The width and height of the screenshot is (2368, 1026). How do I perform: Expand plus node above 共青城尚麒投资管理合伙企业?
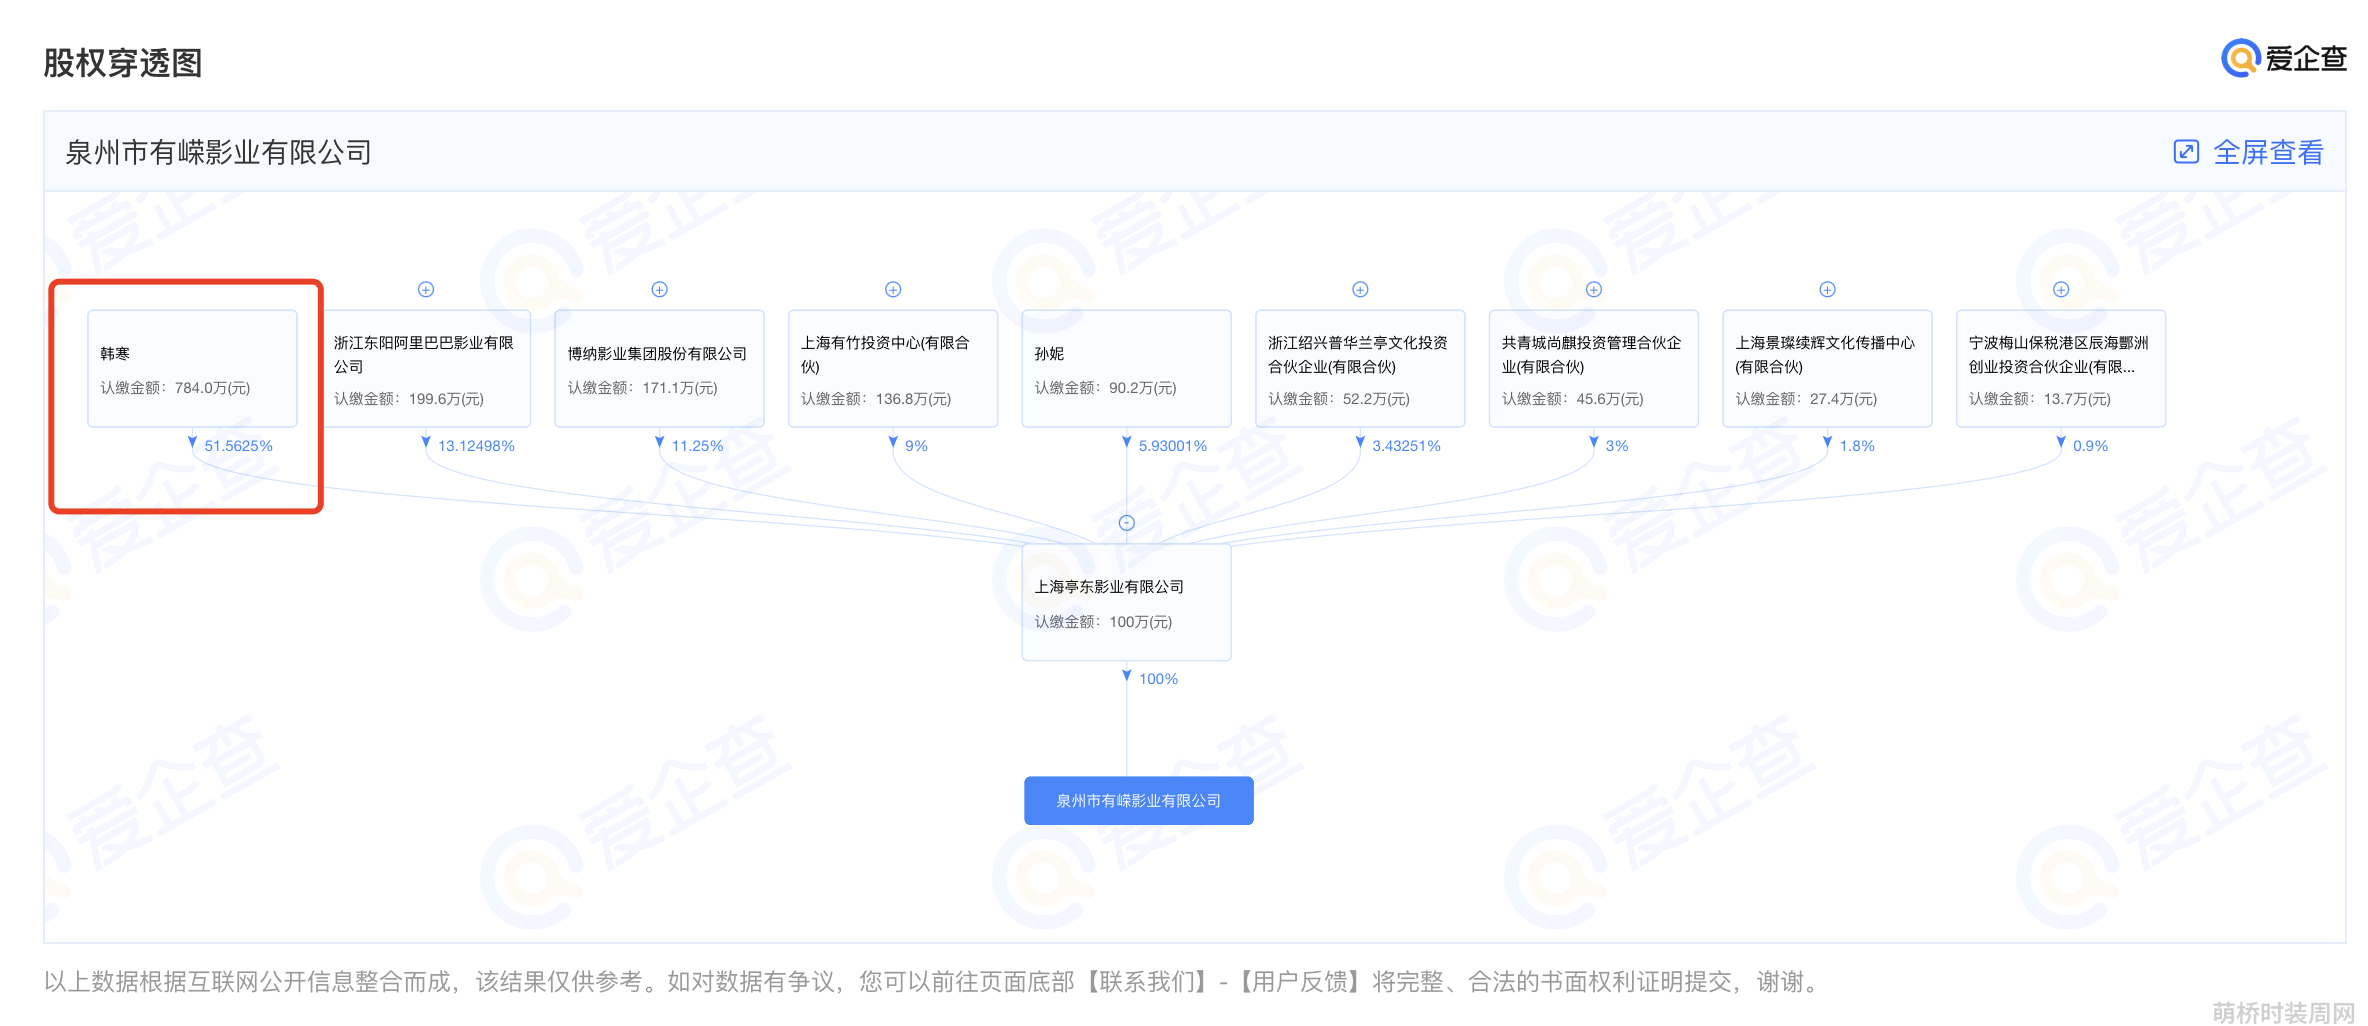(1594, 289)
